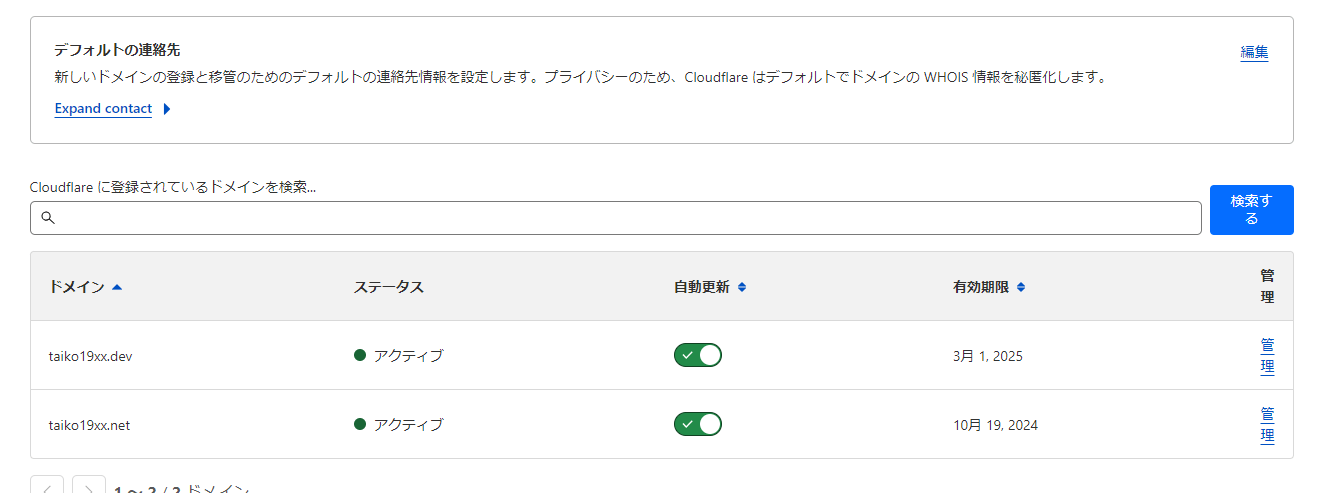
Task: Toggle auto-renew for taiko19xx.dev
Action: 698,355
